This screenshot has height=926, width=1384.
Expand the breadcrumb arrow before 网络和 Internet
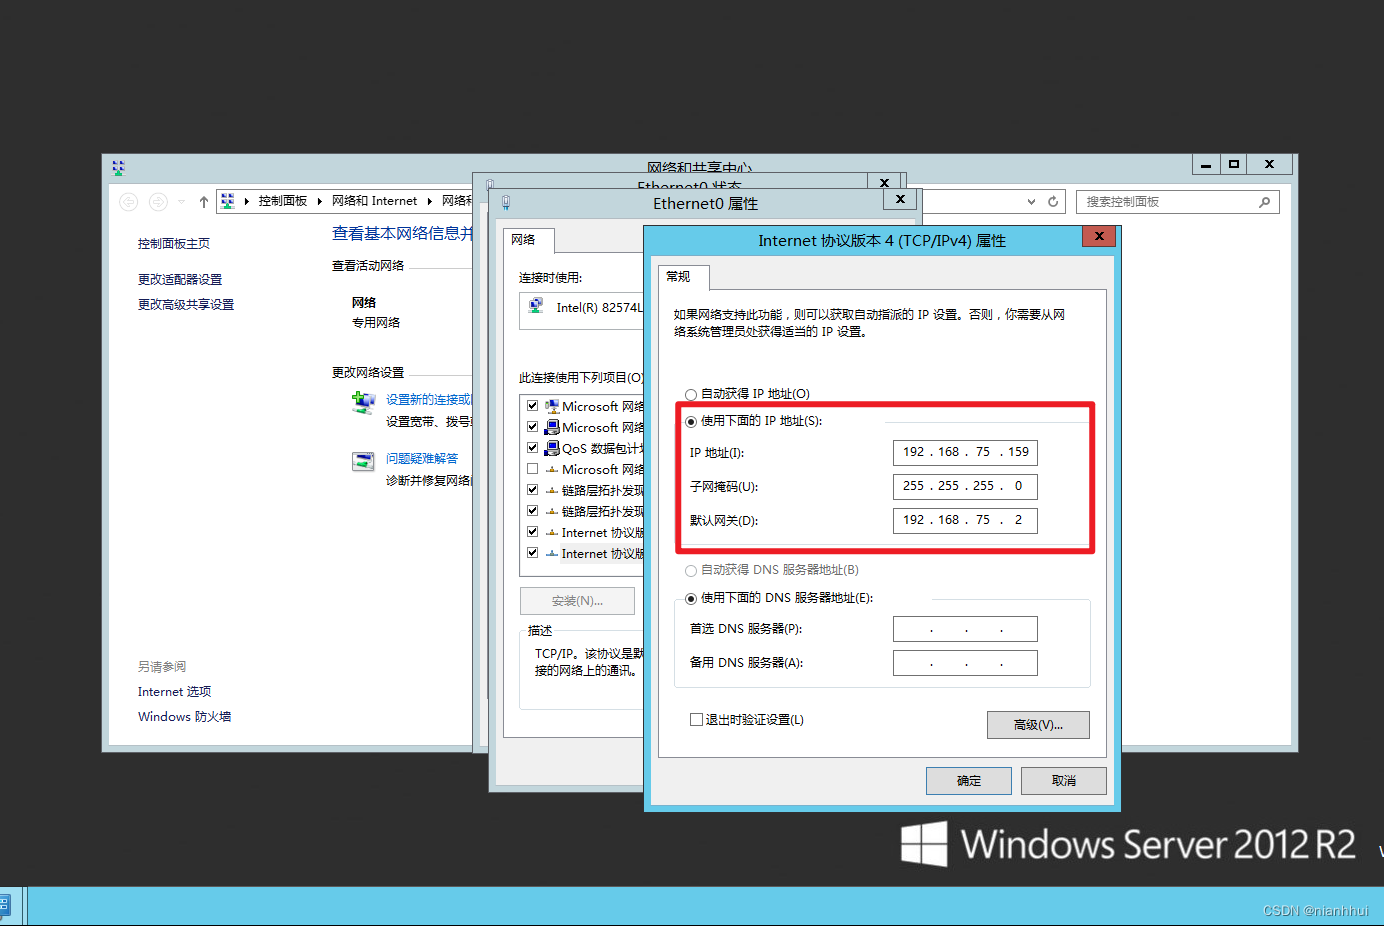(x=320, y=201)
